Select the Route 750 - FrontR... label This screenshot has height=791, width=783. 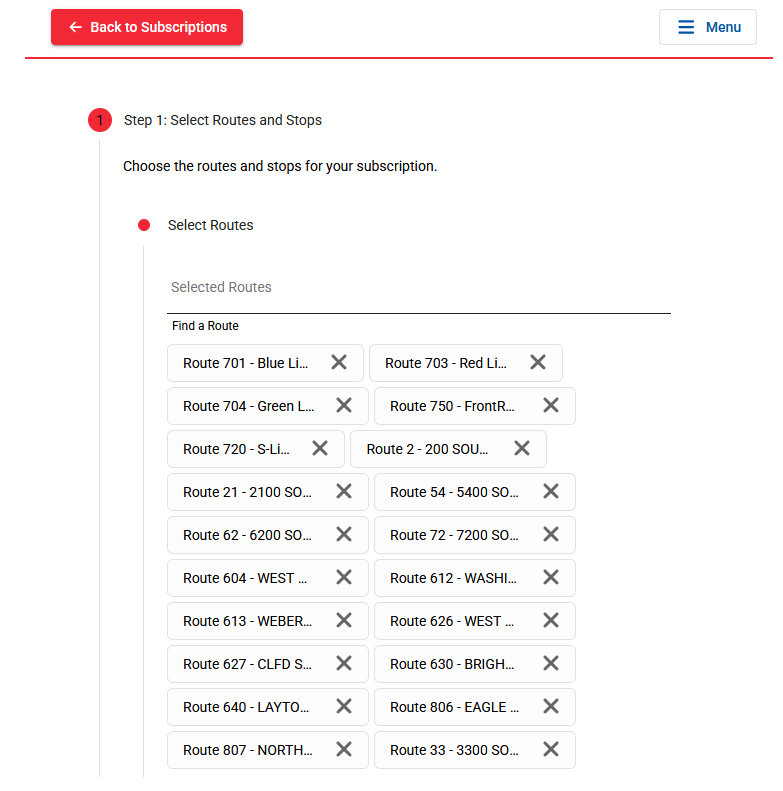453,406
